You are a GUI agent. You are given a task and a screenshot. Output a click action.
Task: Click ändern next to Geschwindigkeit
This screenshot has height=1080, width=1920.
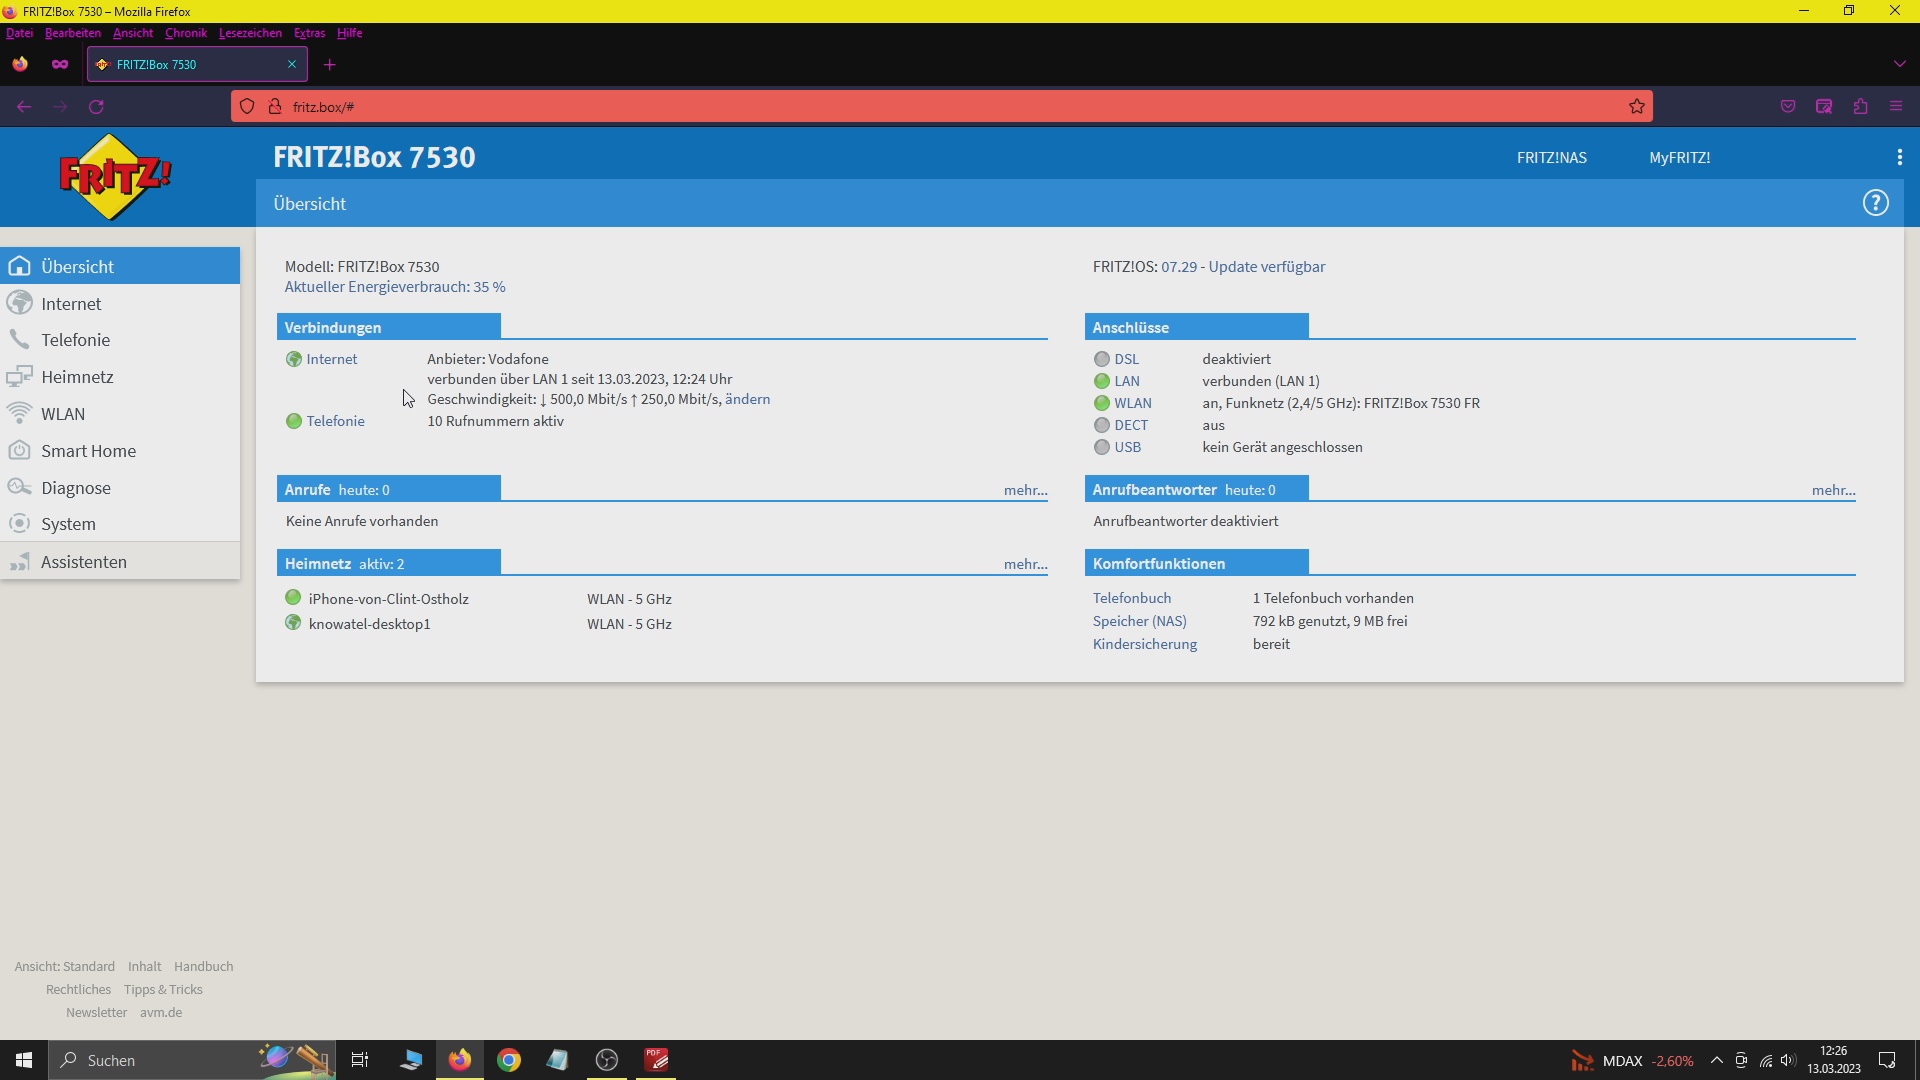point(747,399)
